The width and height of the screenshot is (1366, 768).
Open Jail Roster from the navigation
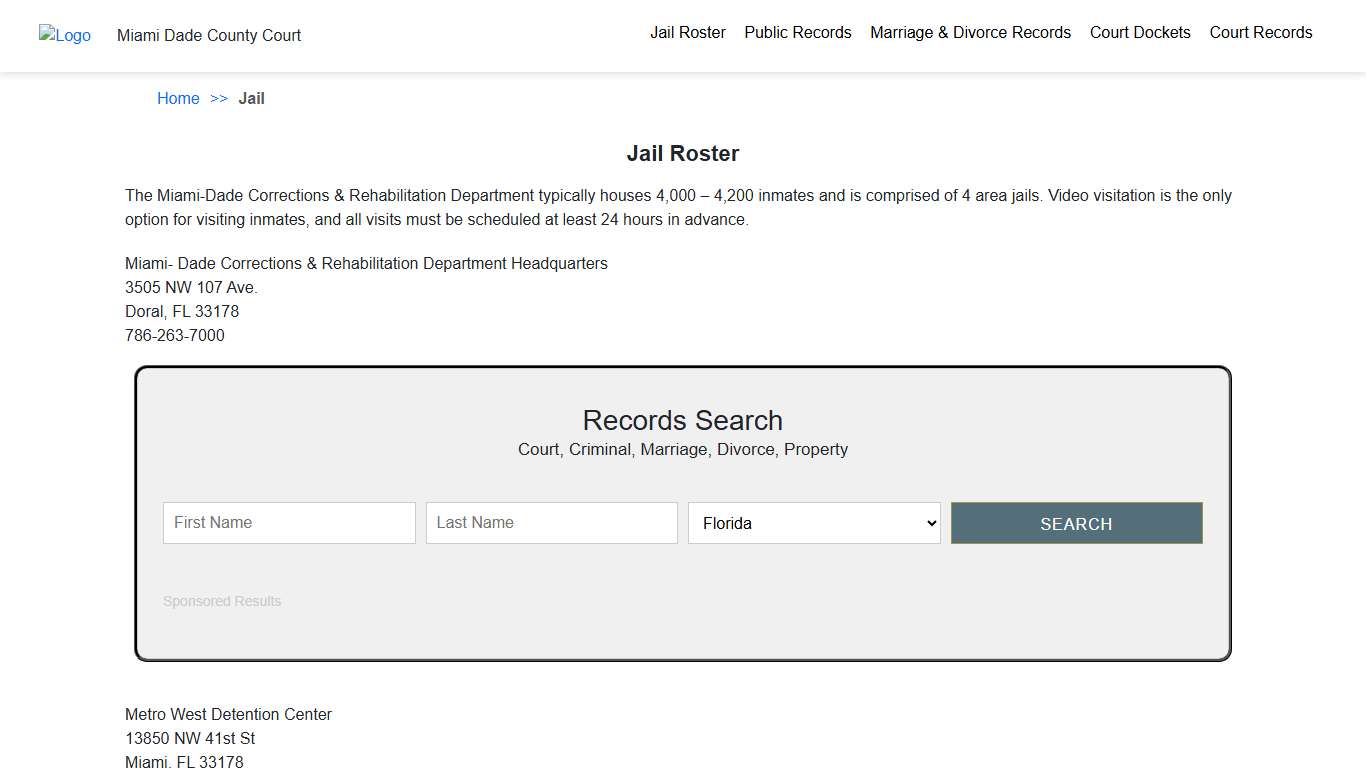(x=688, y=32)
